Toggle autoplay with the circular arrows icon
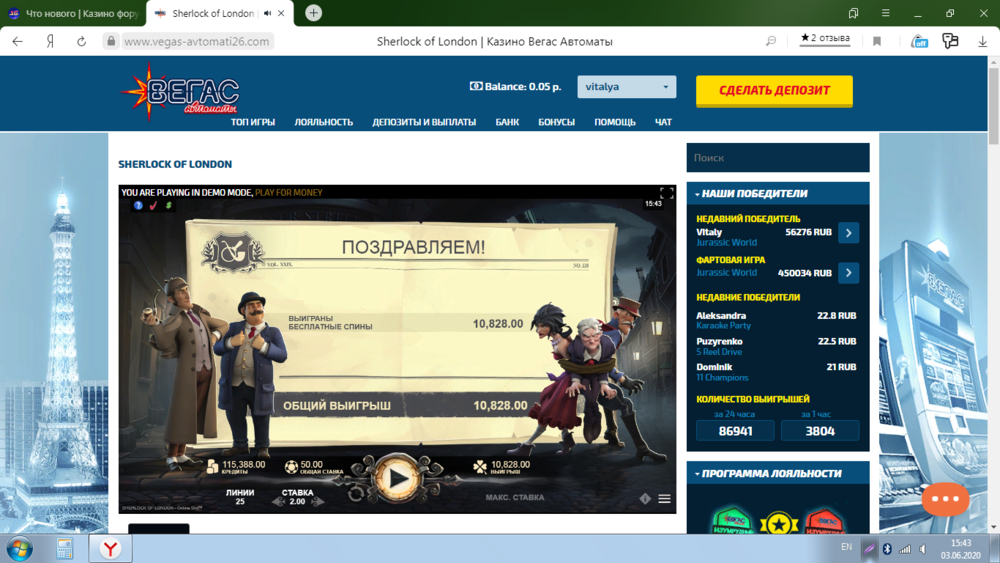 coord(356,494)
